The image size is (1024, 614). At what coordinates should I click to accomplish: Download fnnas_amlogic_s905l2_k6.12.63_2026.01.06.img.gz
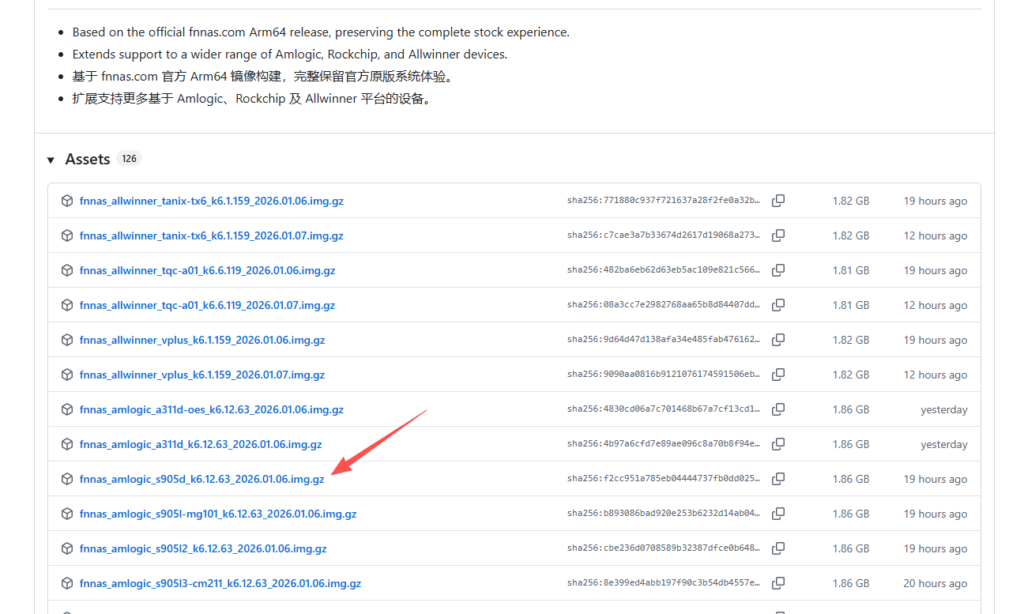click(x=203, y=549)
